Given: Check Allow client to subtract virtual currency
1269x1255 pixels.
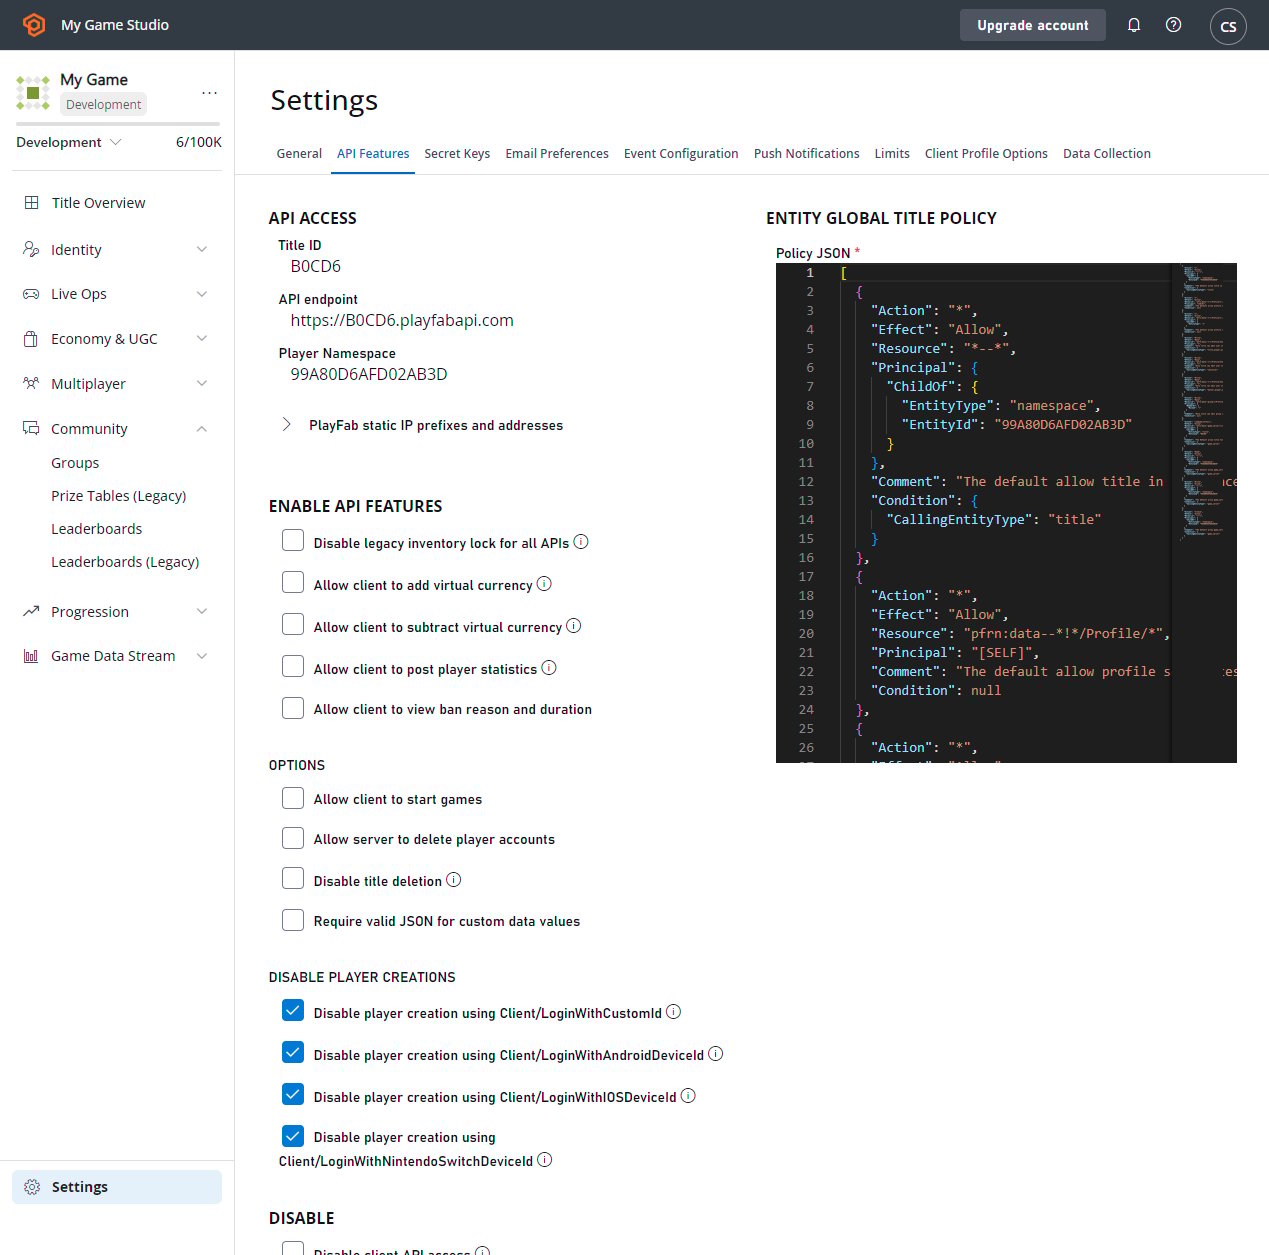Looking at the screenshot, I should pyautogui.click(x=293, y=625).
